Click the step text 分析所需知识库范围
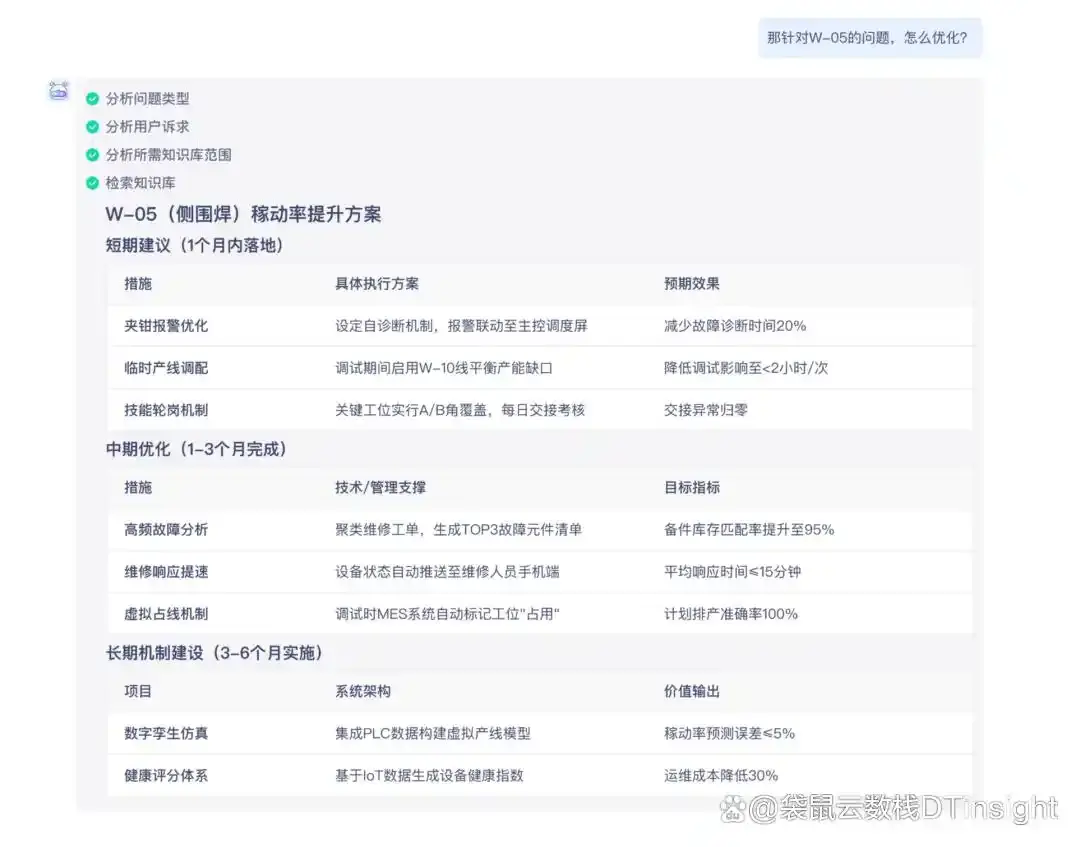This screenshot has height=847, width=1080. pyautogui.click(x=168, y=155)
